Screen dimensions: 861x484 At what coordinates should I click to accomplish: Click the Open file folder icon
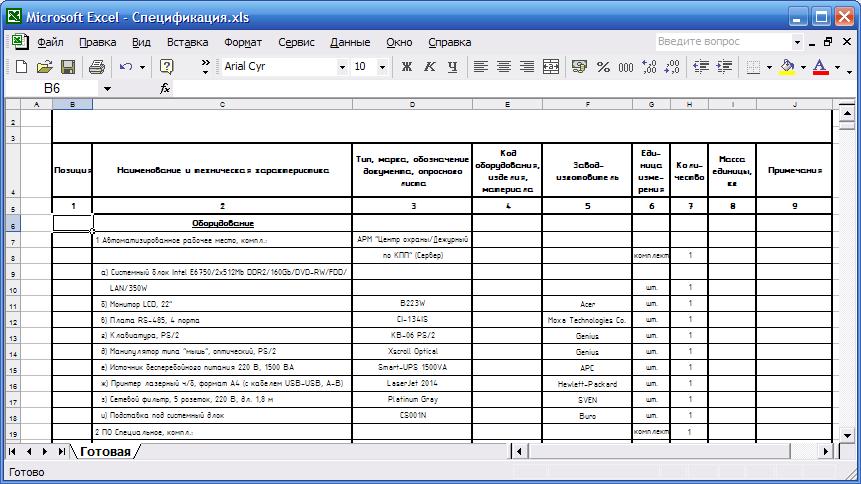(x=44, y=67)
